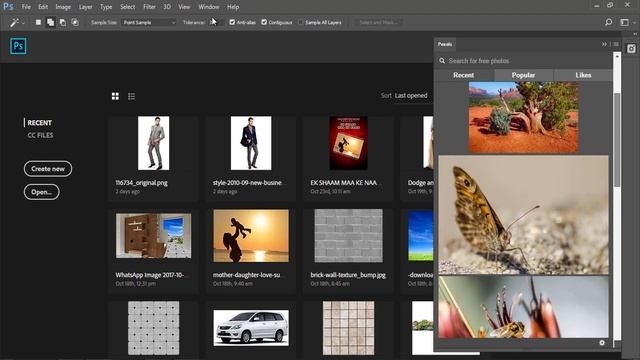Open the white car image thumbnail
The image size is (640, 360).
pos(251,328)
